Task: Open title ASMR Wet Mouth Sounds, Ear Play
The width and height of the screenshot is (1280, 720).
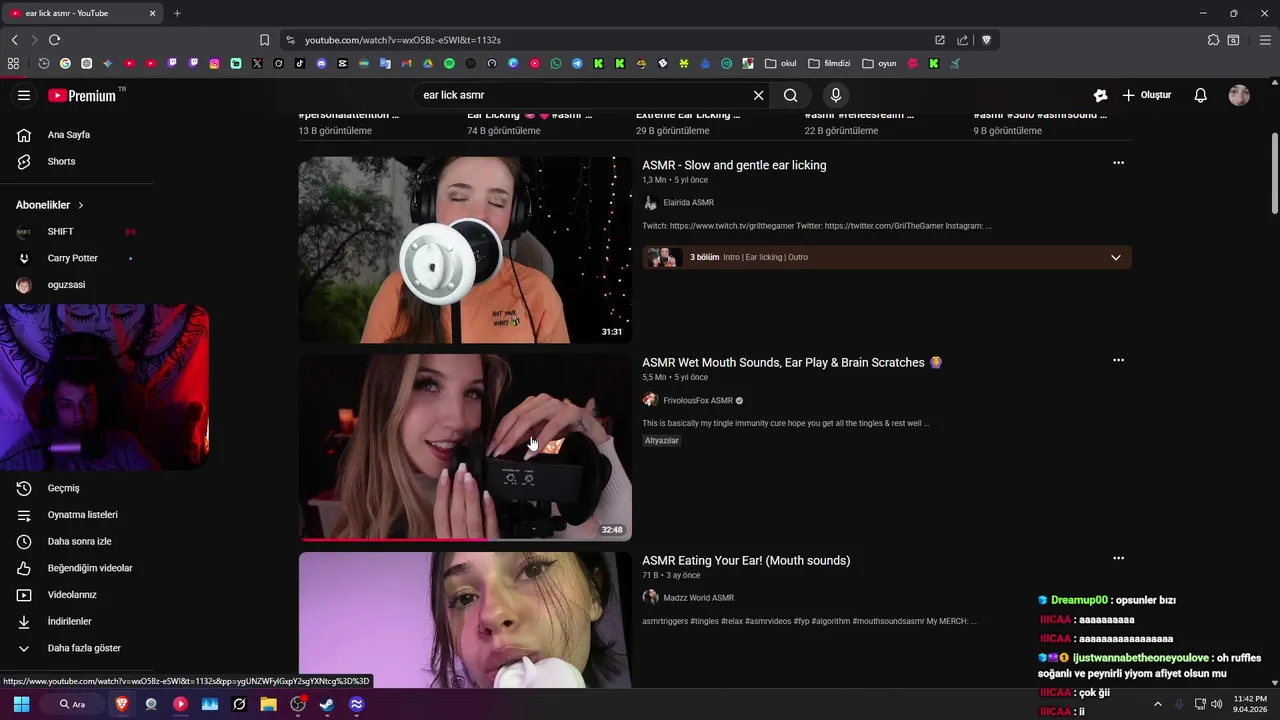Action: pos(792,362)
